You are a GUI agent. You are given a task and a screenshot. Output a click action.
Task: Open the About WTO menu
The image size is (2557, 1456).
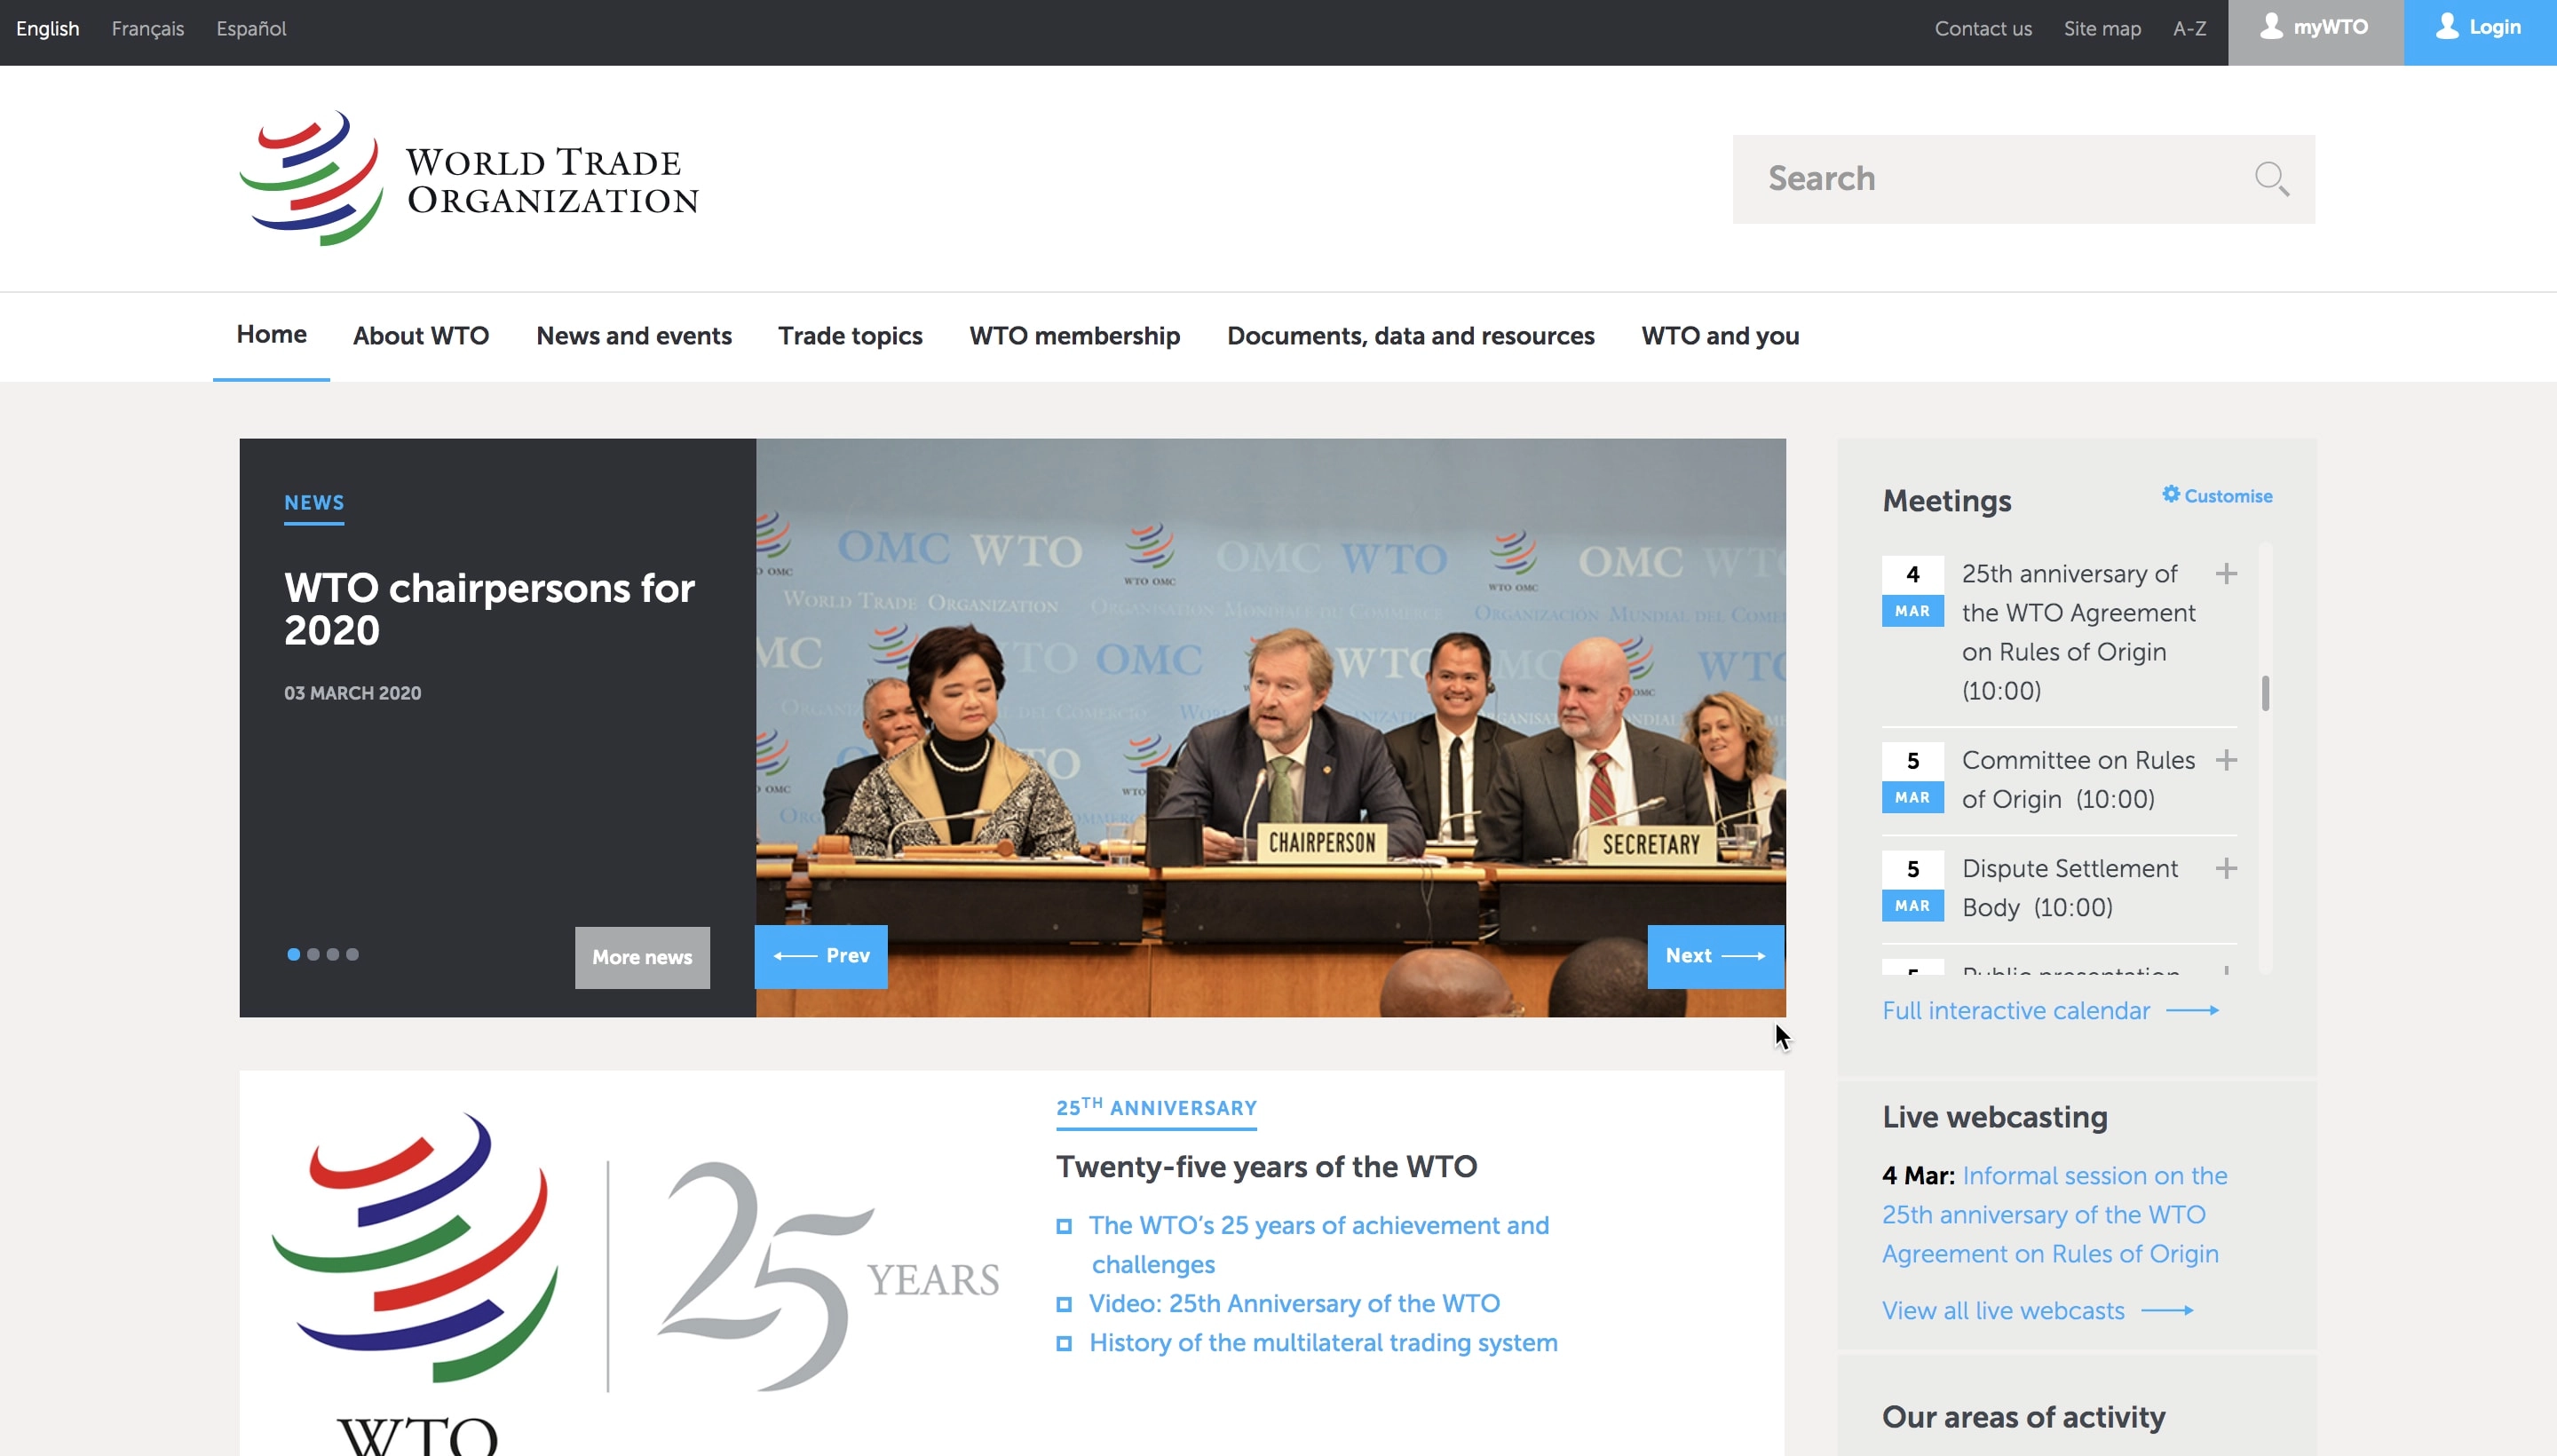point(421,336)
